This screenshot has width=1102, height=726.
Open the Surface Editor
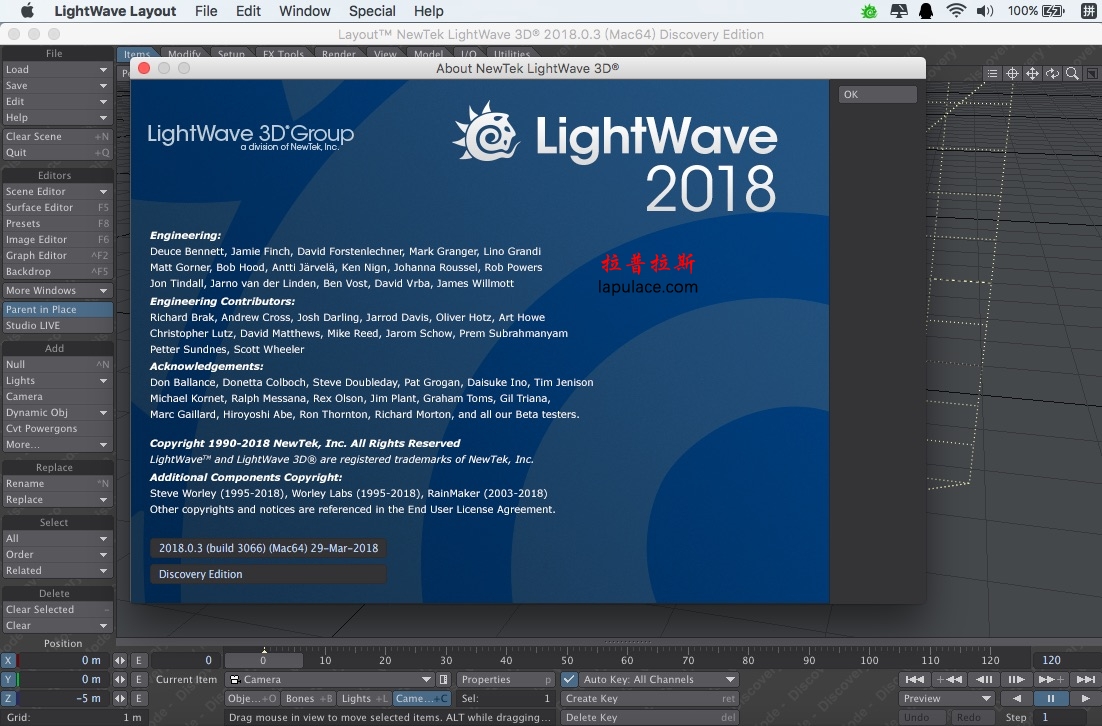[57, 207]
